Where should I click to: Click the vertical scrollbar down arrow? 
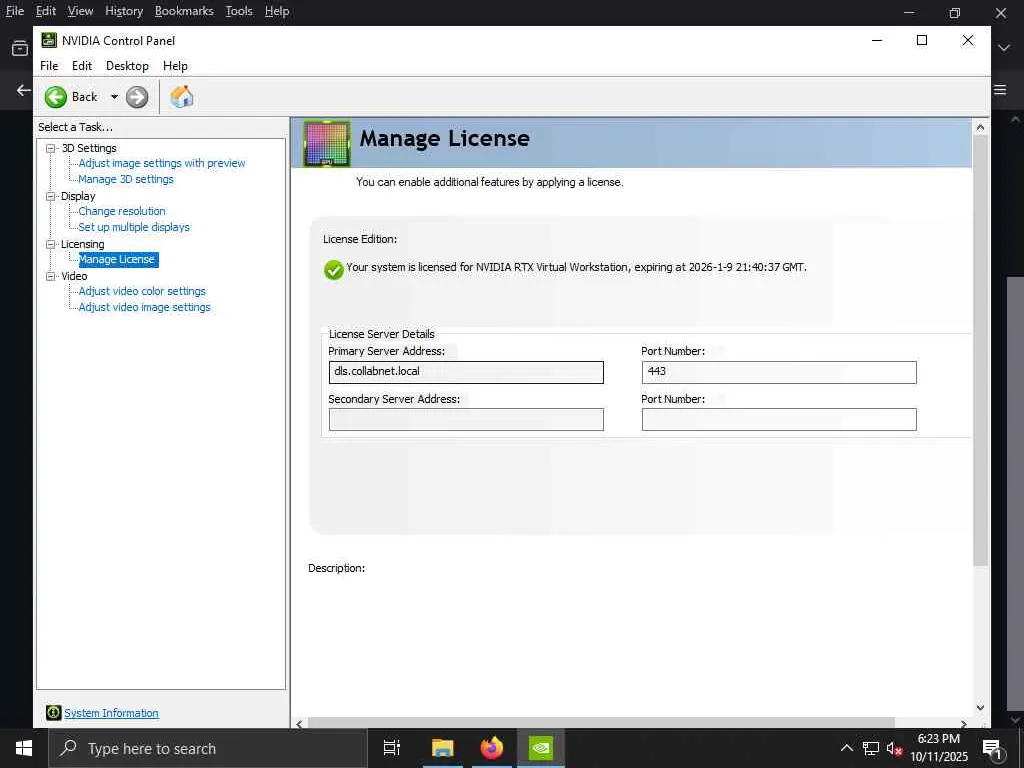click(x=980, y=707)
